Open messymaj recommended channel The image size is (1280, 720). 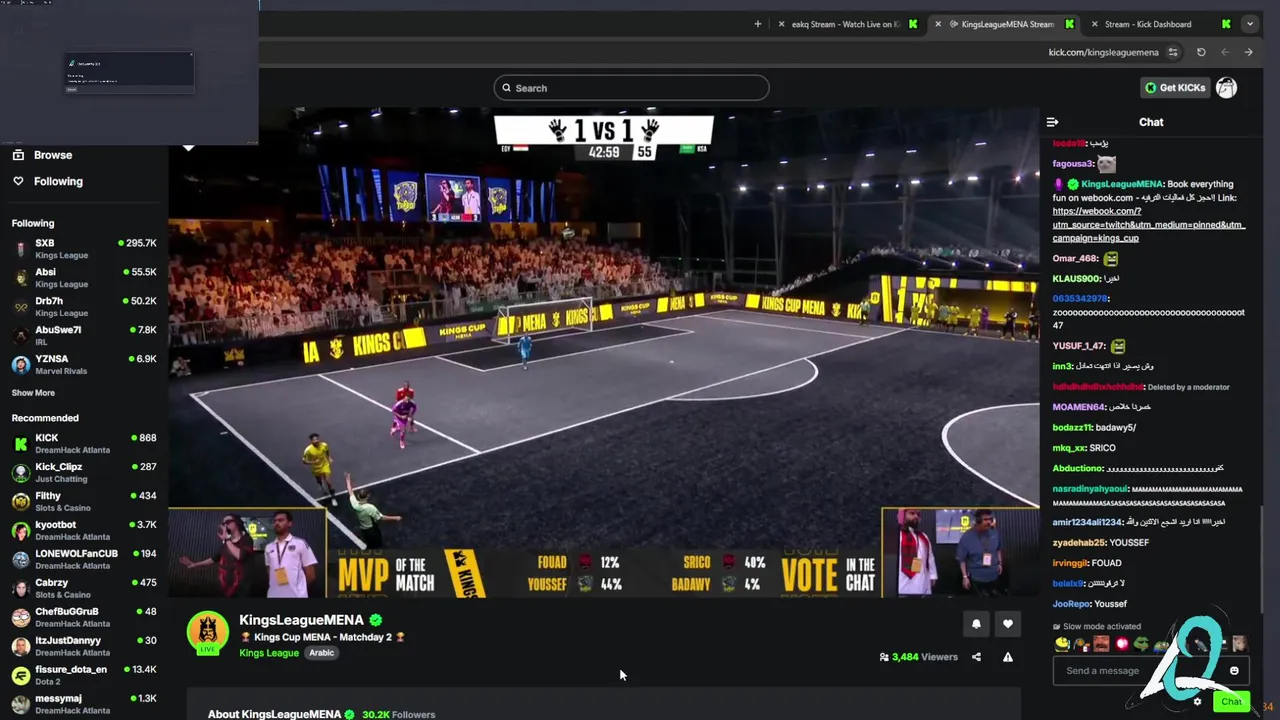coord(84,705)
